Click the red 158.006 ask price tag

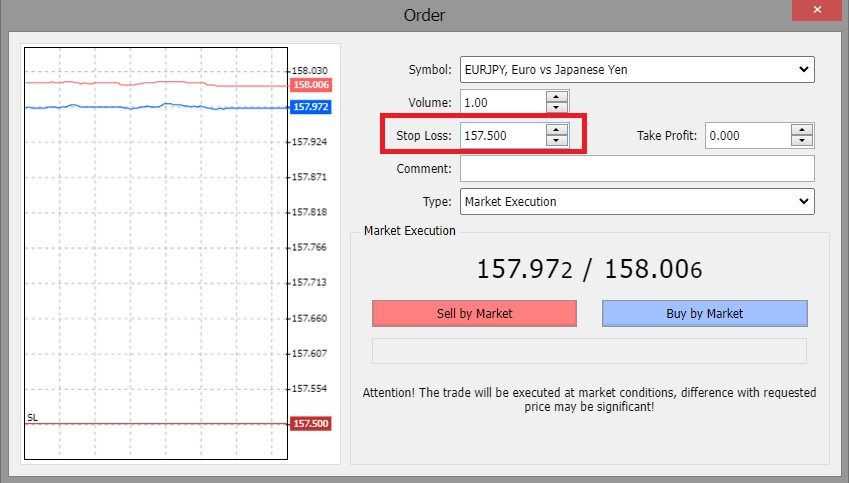click(310, 86)
